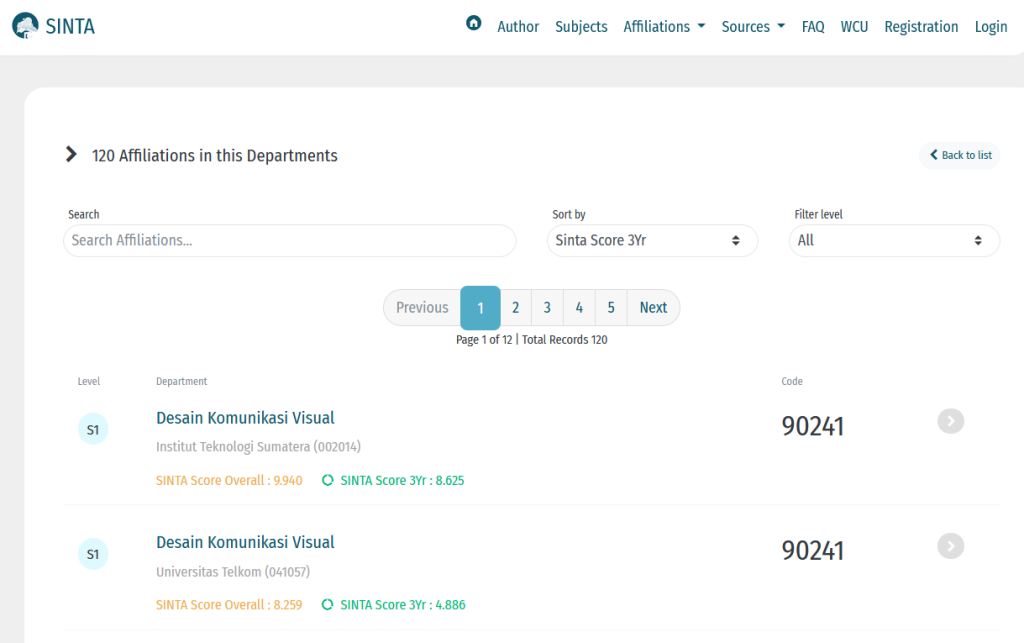Screen dimensions: 1024x643
Task: Click the SINTA logo icon
Action: pos(25,26)
